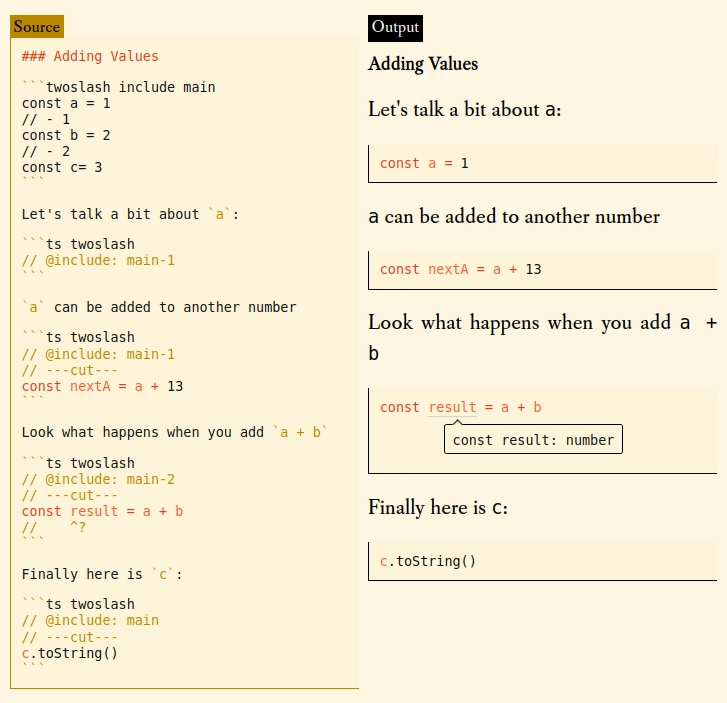Click source text '`a` can be added to another number'
Viewport: 727px width, 703px height.
tap(159, 307)
